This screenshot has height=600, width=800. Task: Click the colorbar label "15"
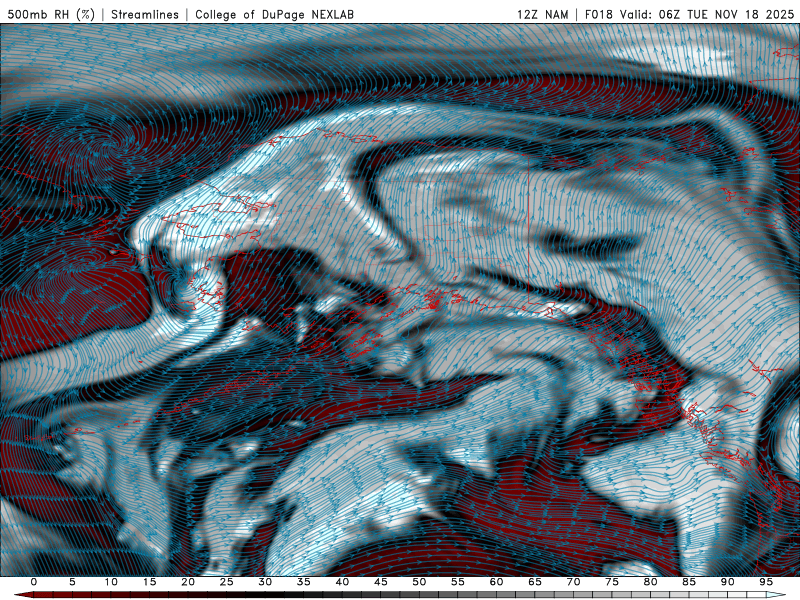(x=149, y=582)
